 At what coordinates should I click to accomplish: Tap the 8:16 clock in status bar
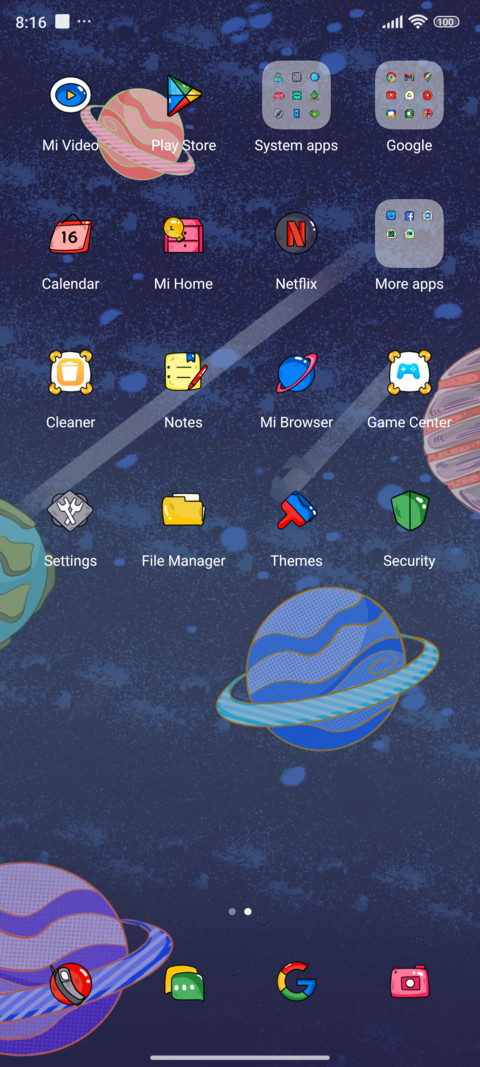pos(31,22)
